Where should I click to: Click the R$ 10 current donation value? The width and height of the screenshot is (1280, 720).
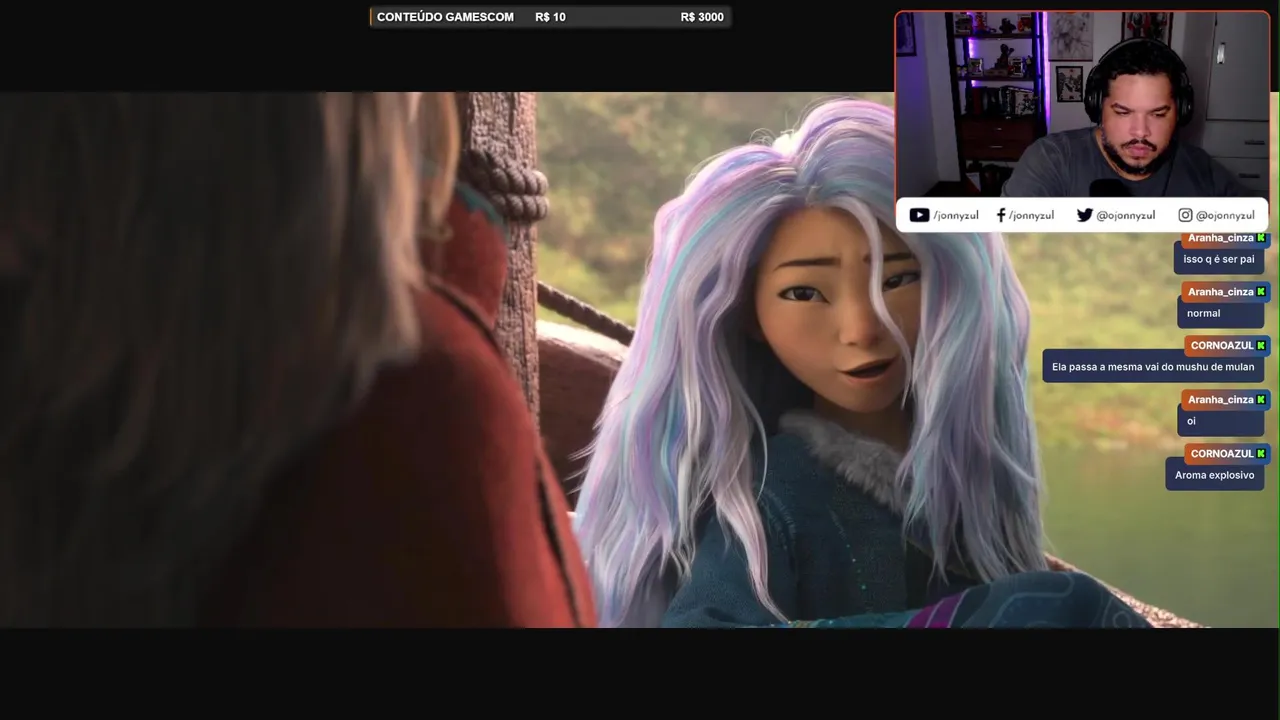coord(550,17)
